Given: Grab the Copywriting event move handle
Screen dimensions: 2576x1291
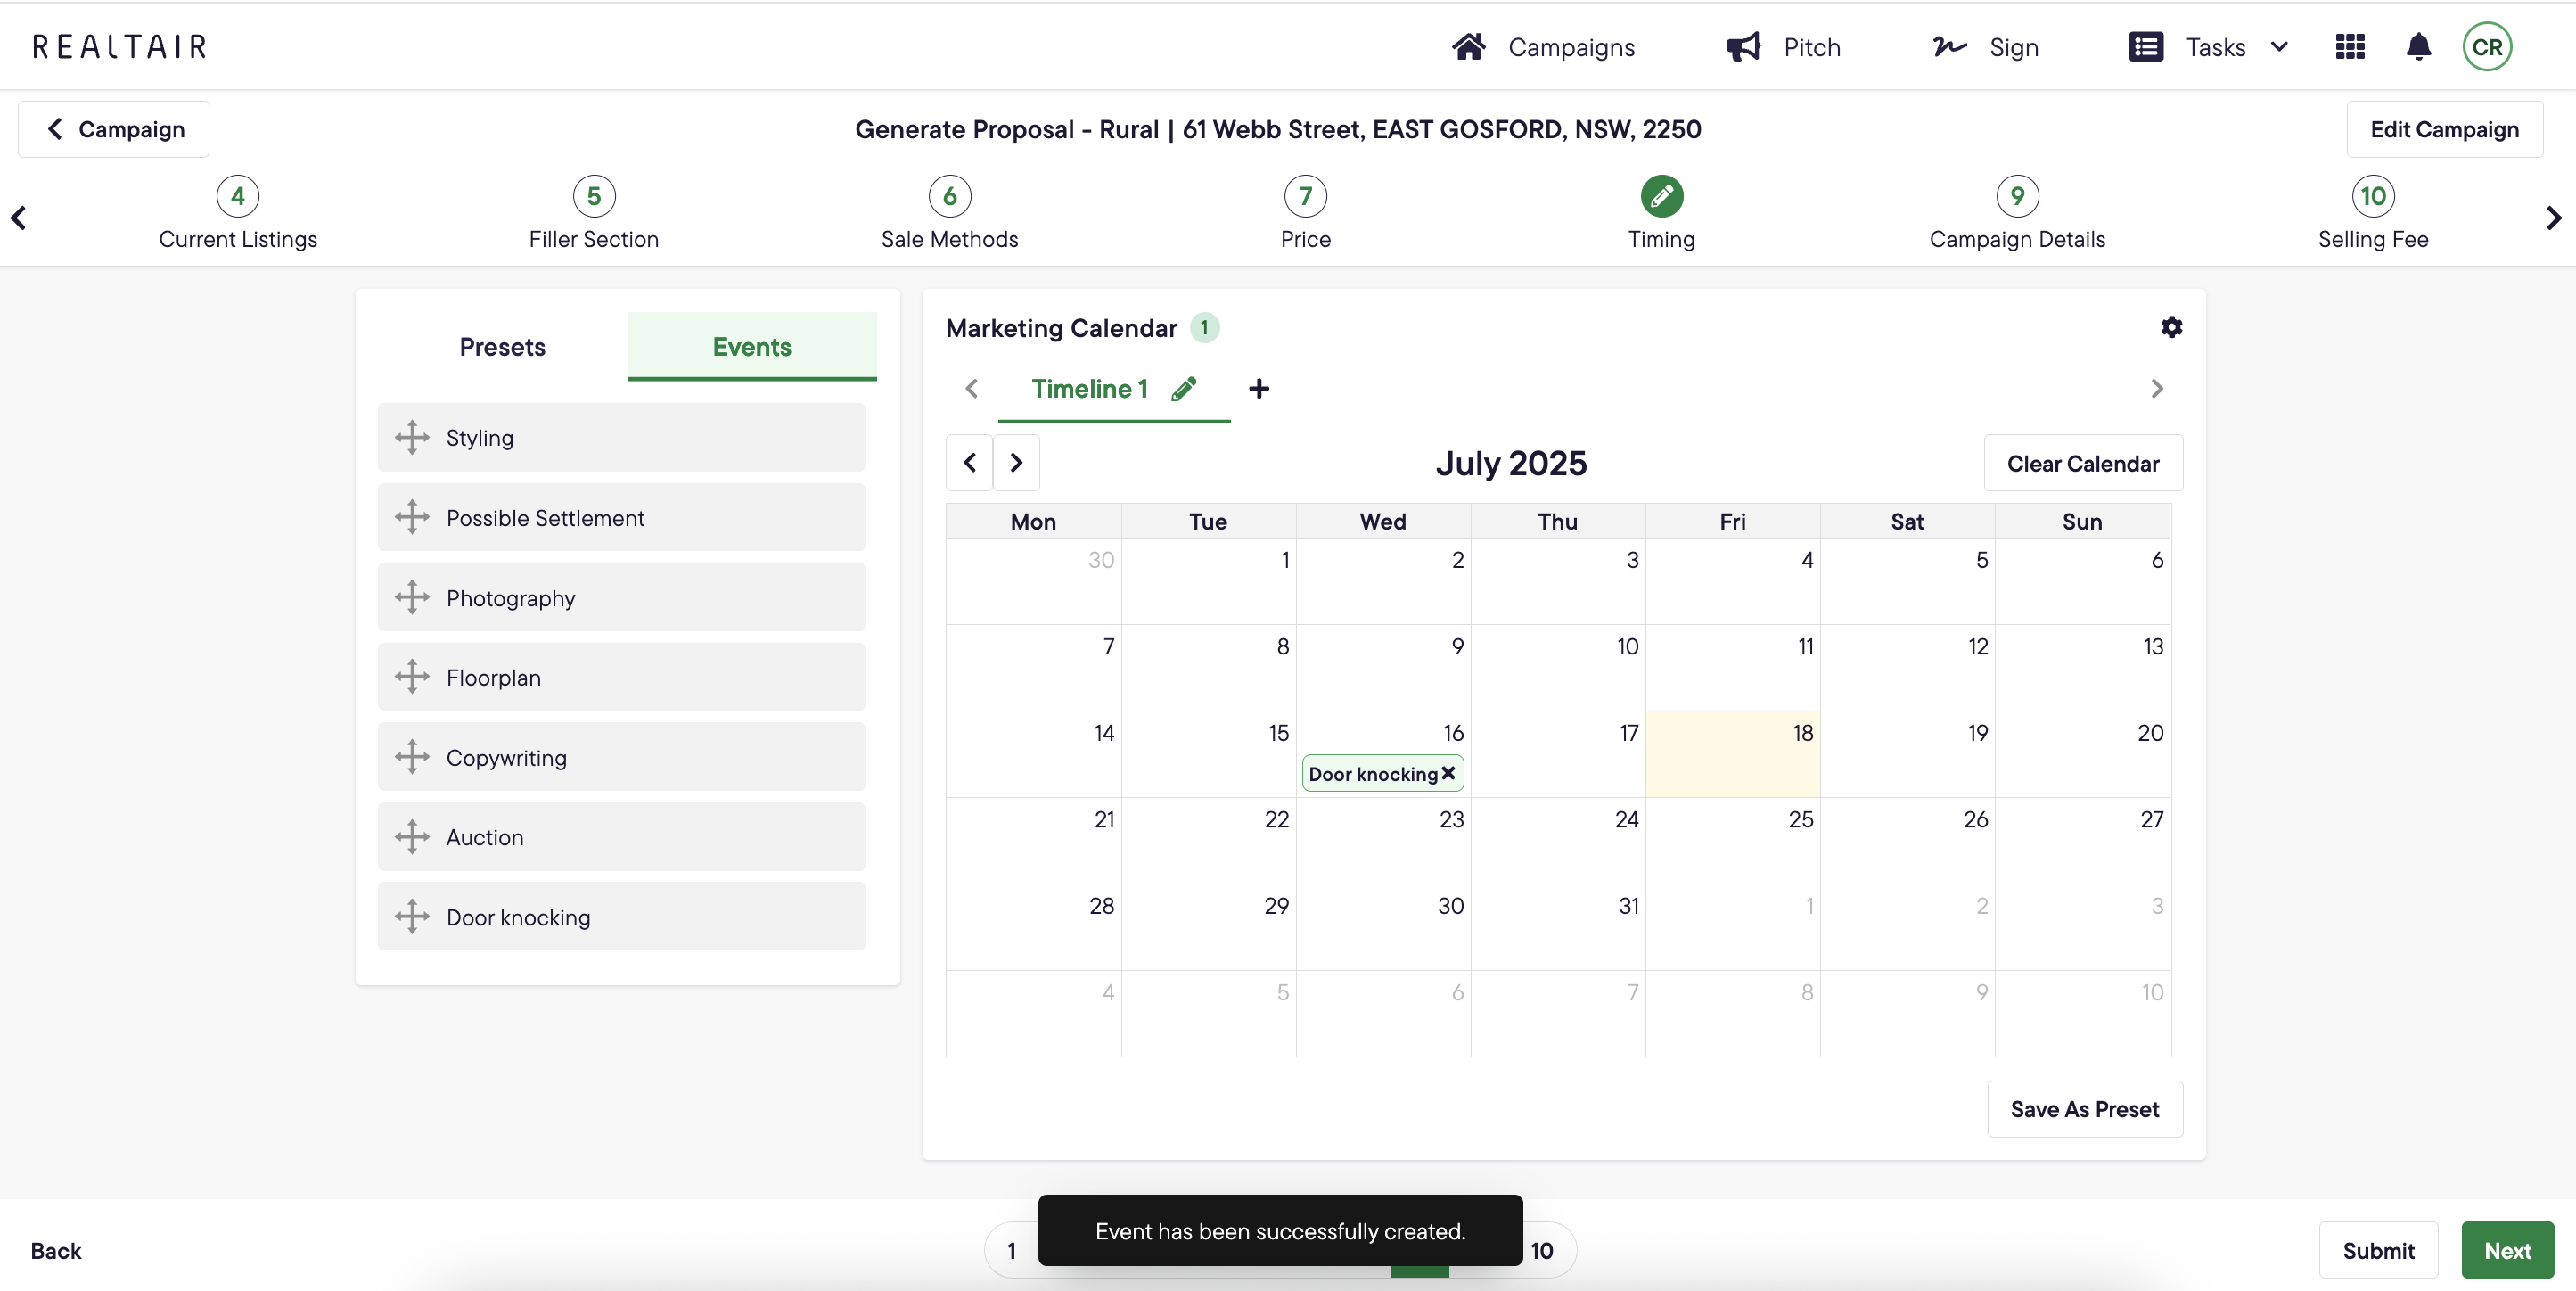Looking at the screenshot, I should pos(412,757).
